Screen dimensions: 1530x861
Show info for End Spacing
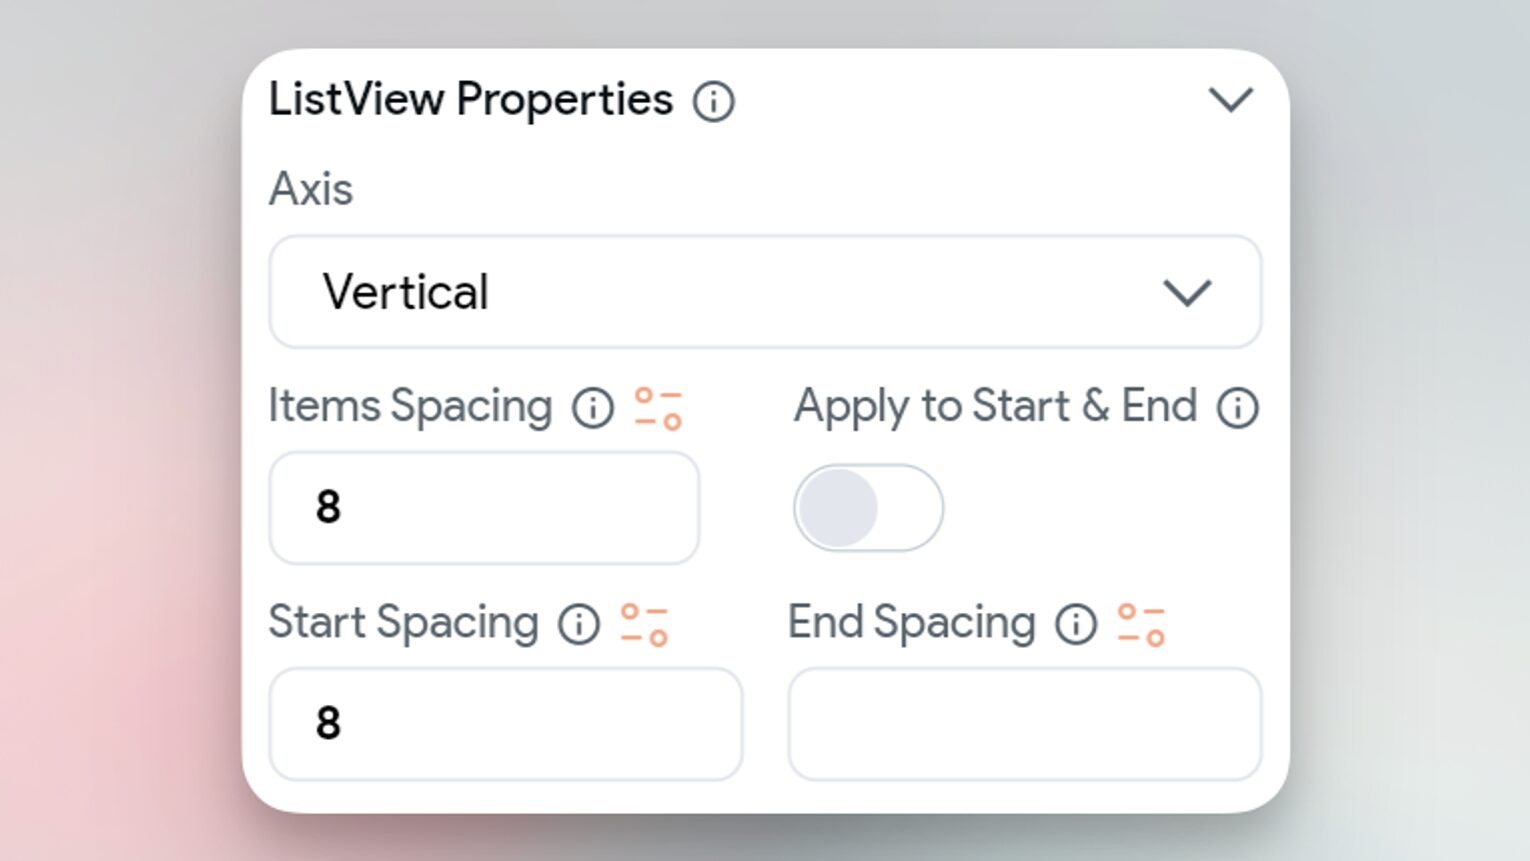click(x=1076, y=624)
